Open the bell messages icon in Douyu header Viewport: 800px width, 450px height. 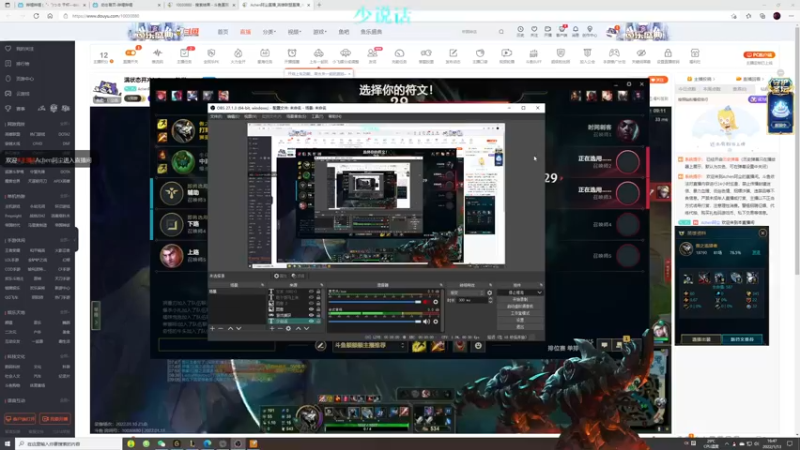coord(576,30)
